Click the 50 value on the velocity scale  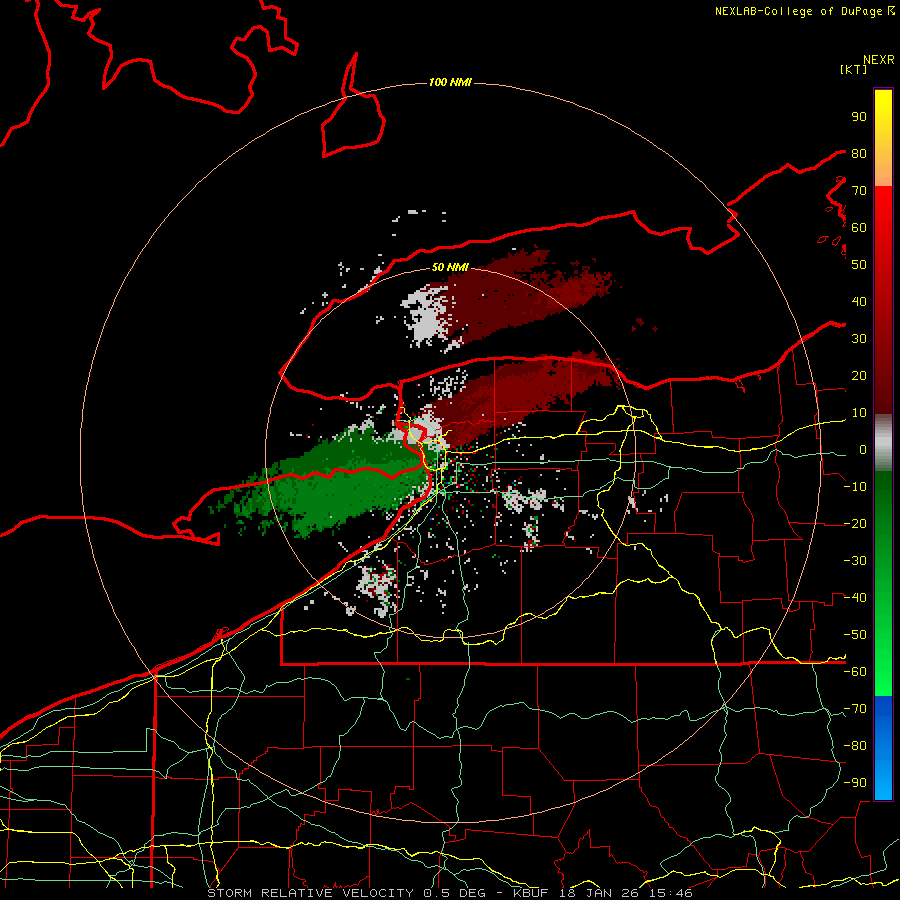pos(859,265)
